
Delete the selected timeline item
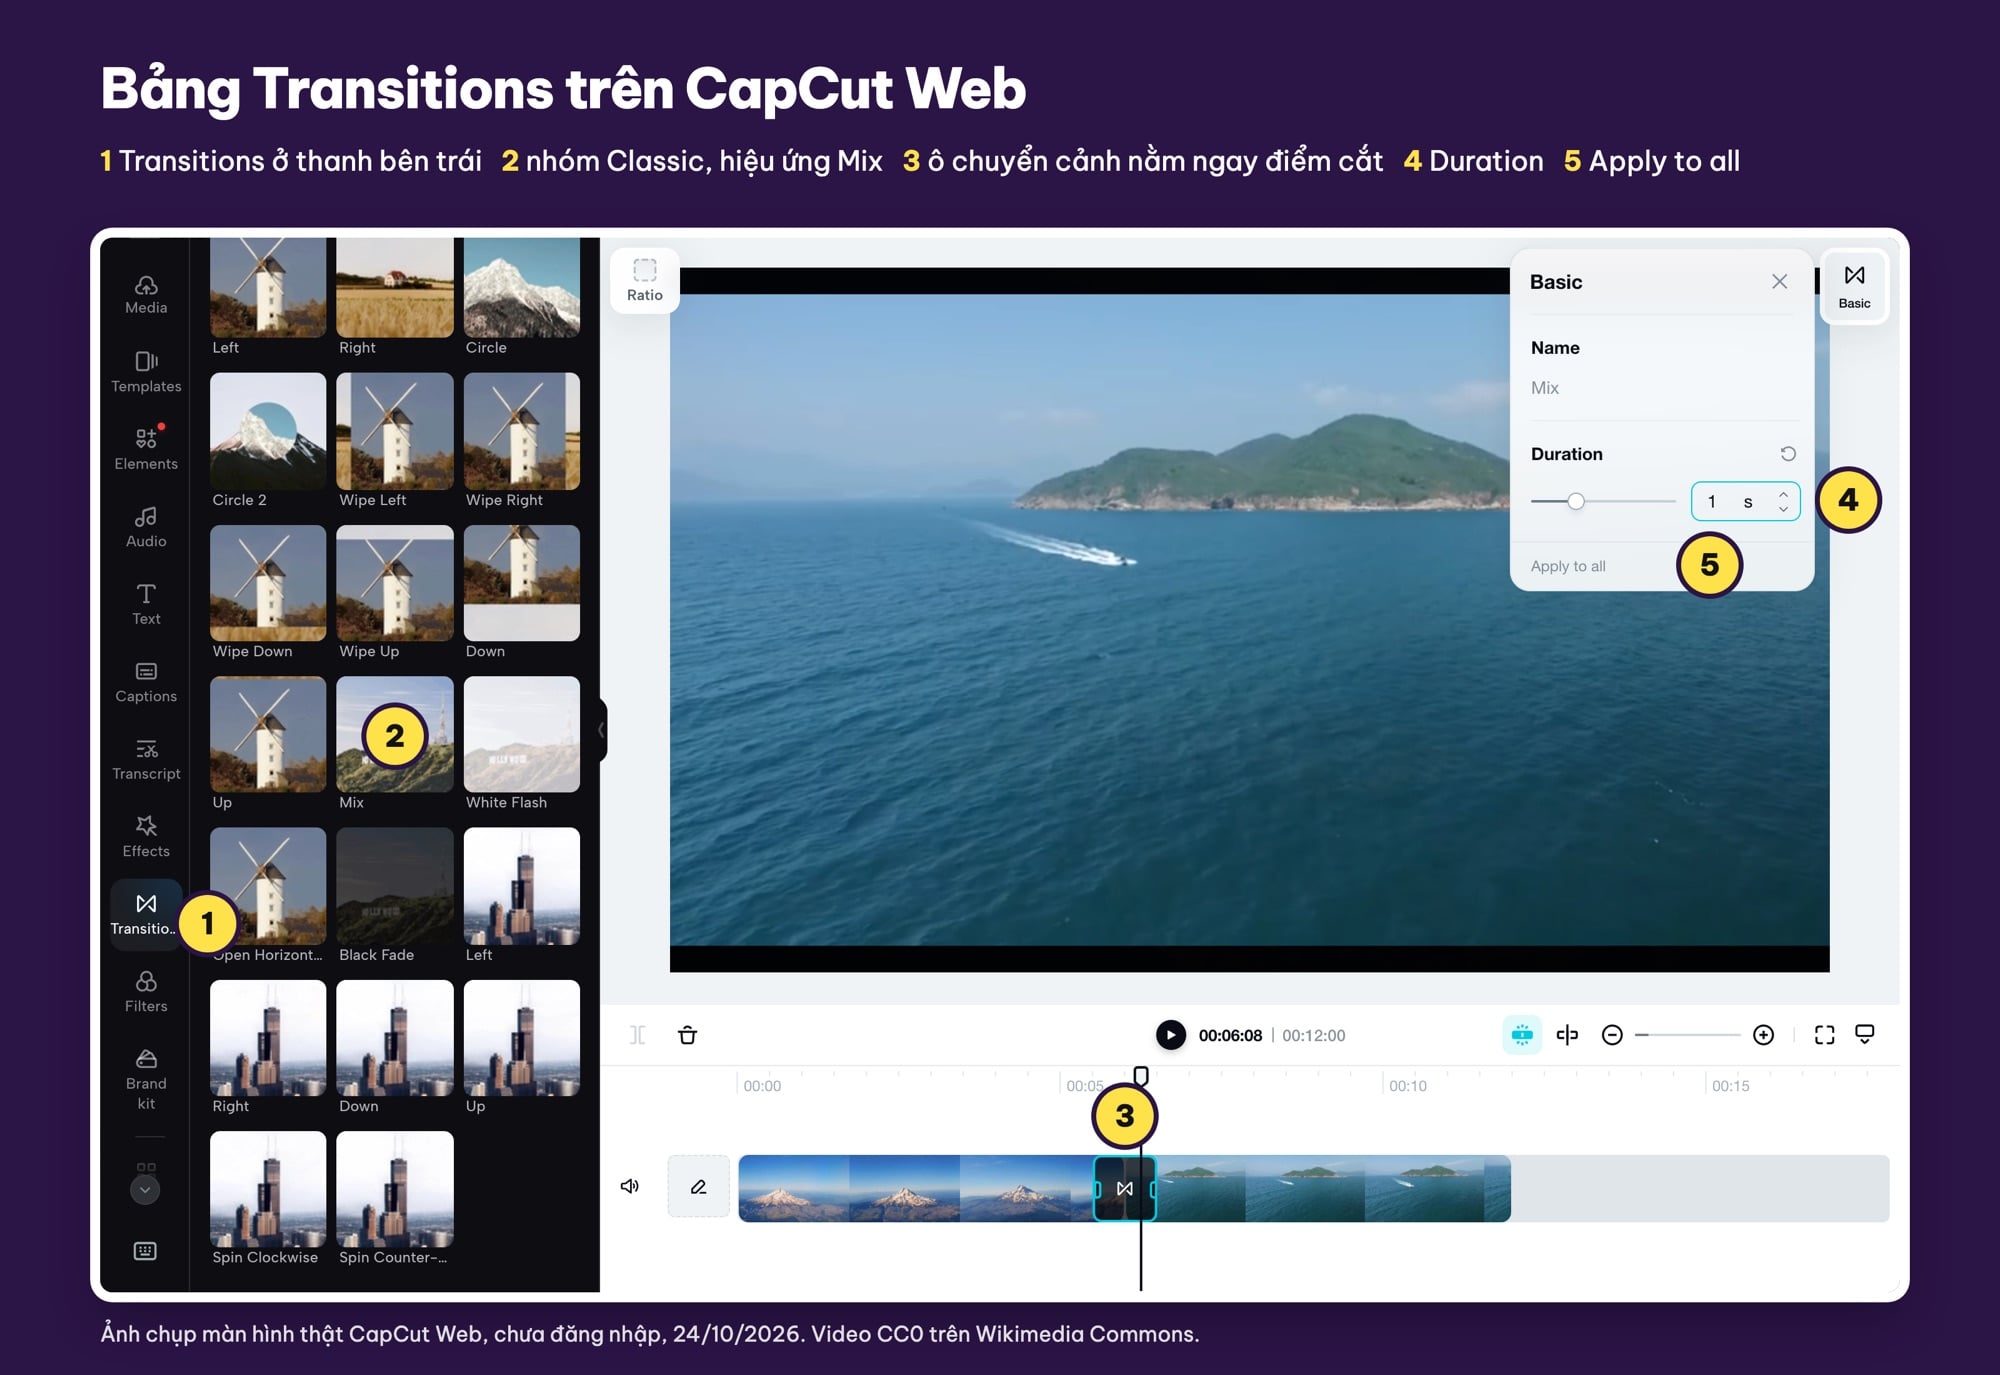click(x=688, y=1035)
